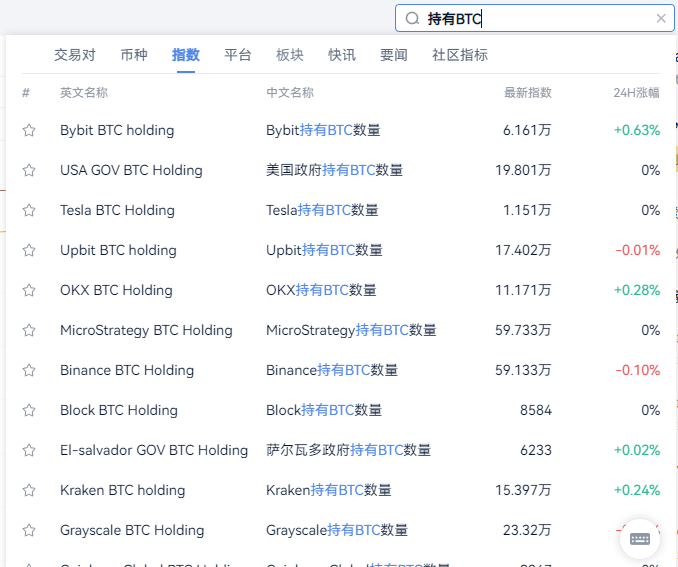This screenshot has width=678, height=567.
Task: Open the 社区指标 tab
Action: coord(460,55)
